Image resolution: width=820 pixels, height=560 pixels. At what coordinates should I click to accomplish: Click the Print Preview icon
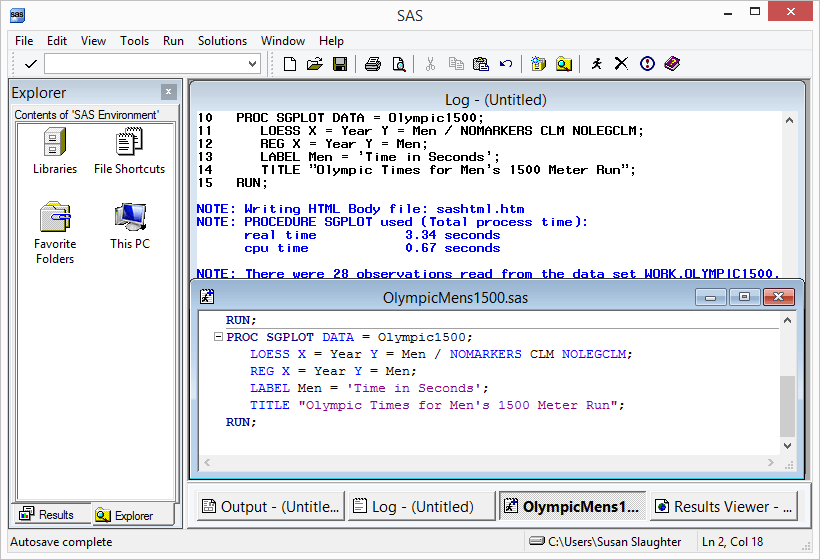[398, 64]
